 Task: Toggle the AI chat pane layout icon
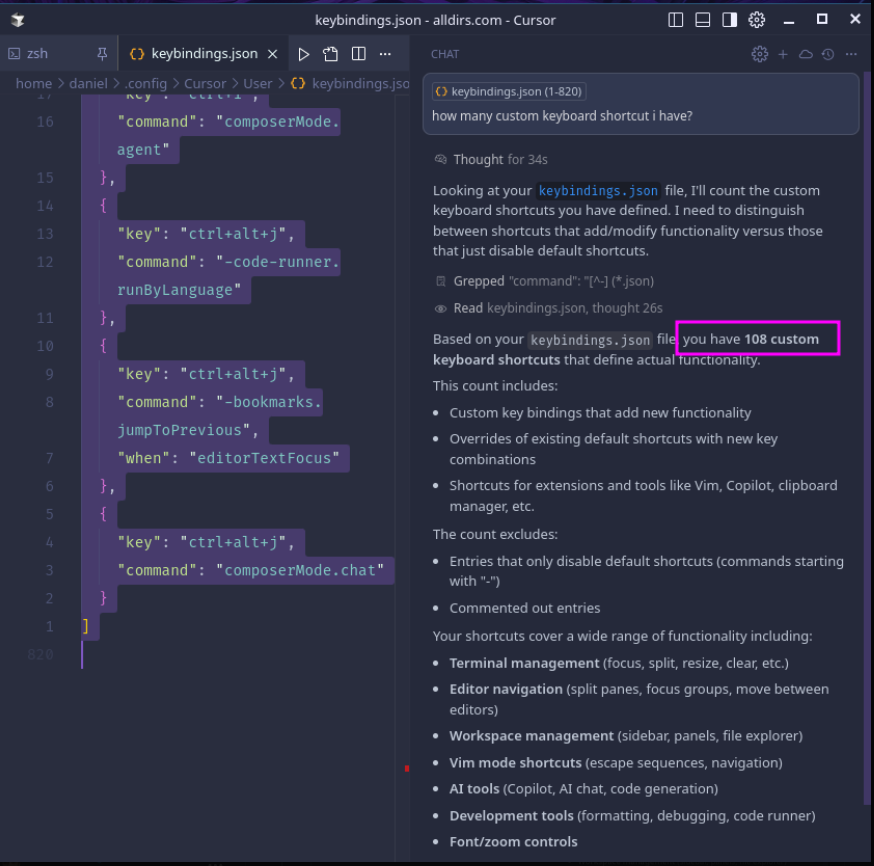coord(730,20)
